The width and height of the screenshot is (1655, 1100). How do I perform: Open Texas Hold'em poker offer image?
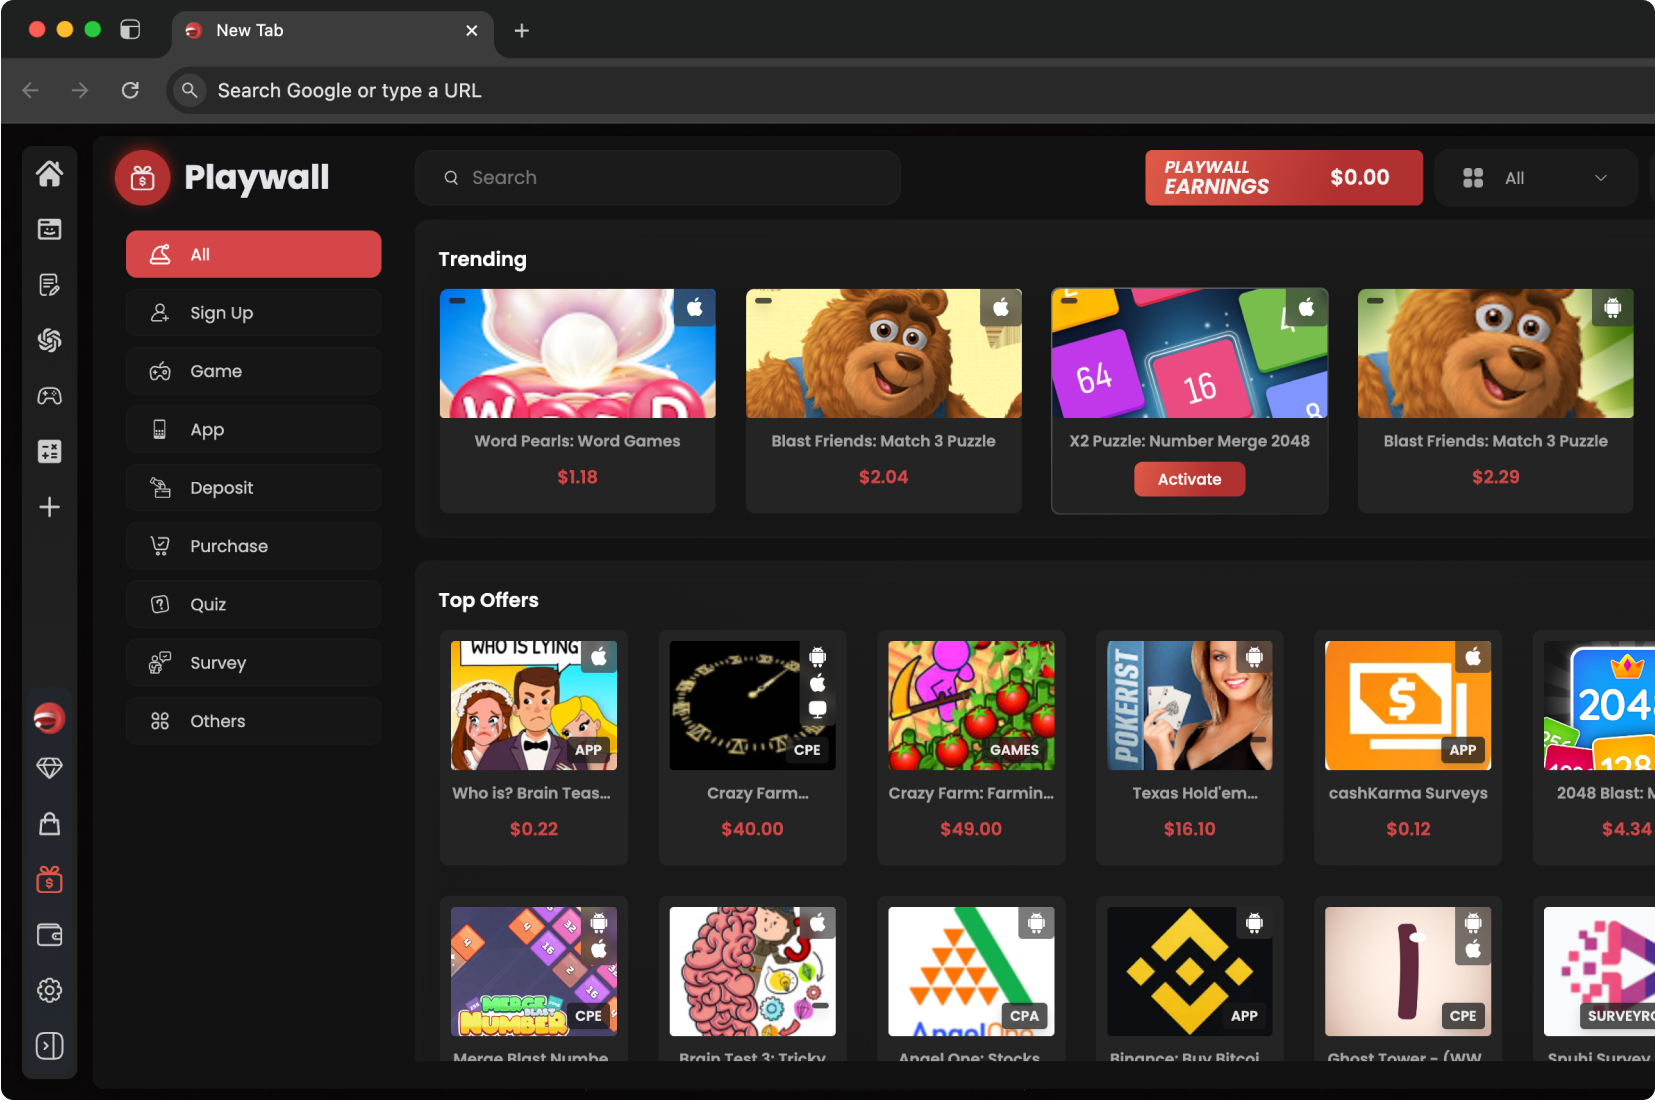(x=1189, y=705)
